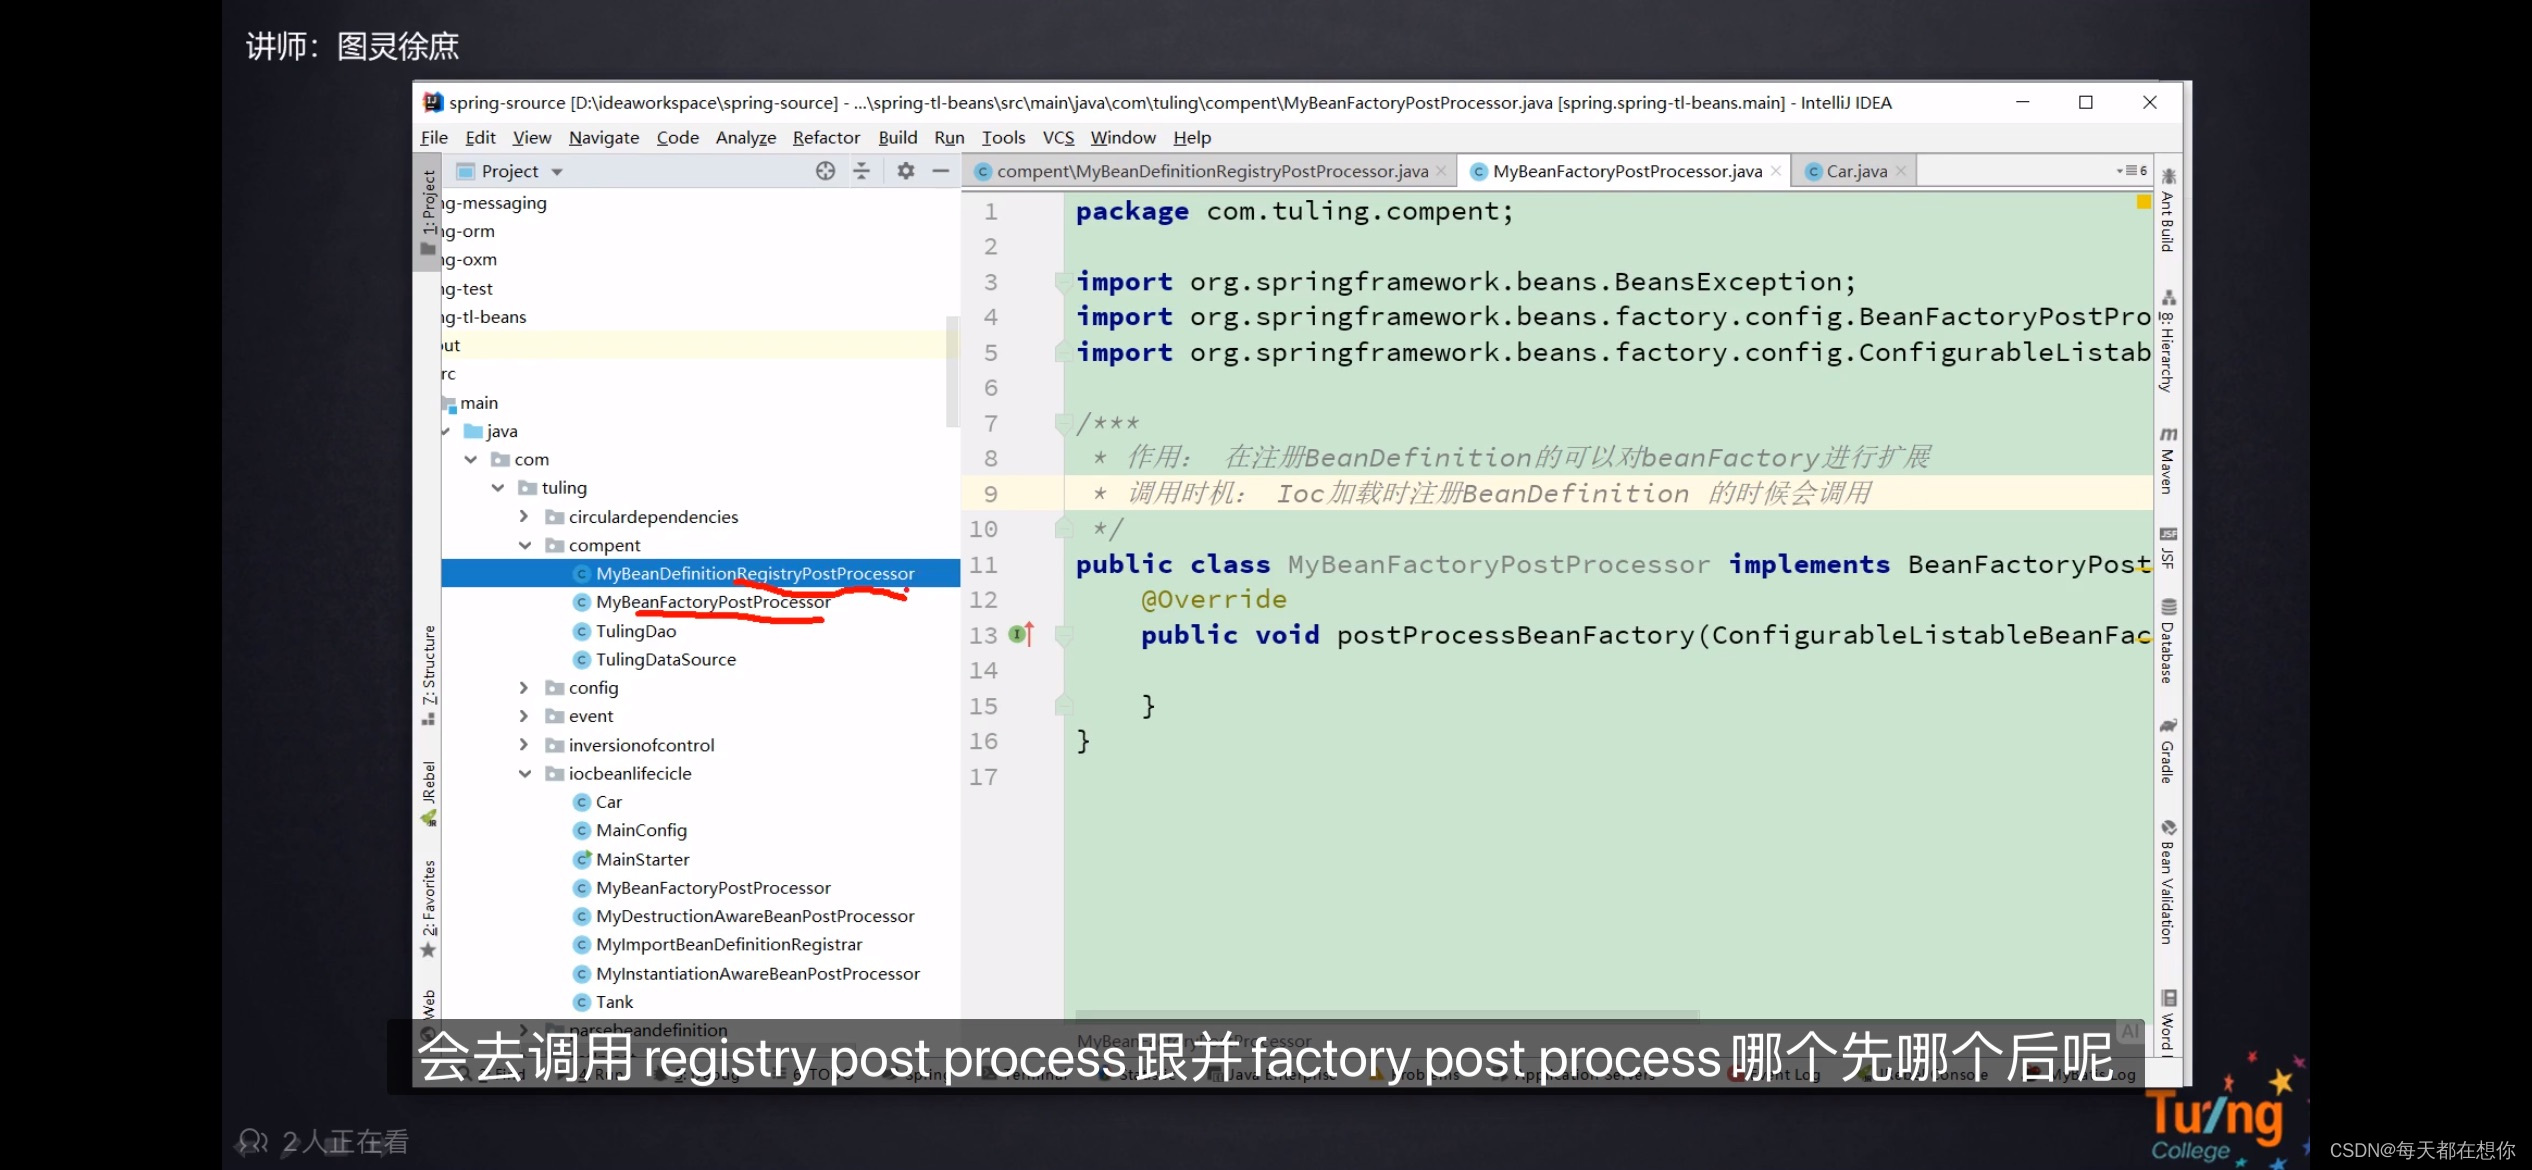Open the File menu

[x=434, y=137]
